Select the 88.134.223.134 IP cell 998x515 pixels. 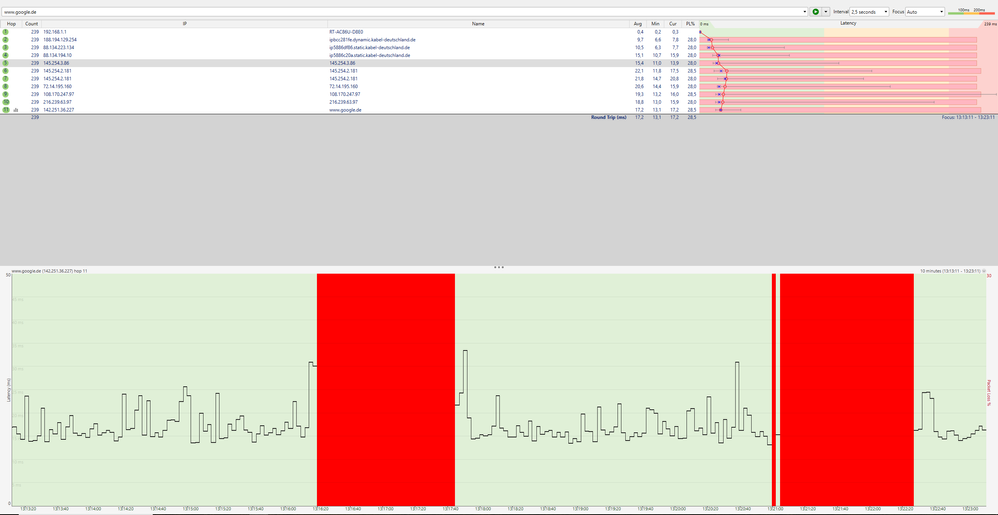pyautogui.click(x=59, y=47)
